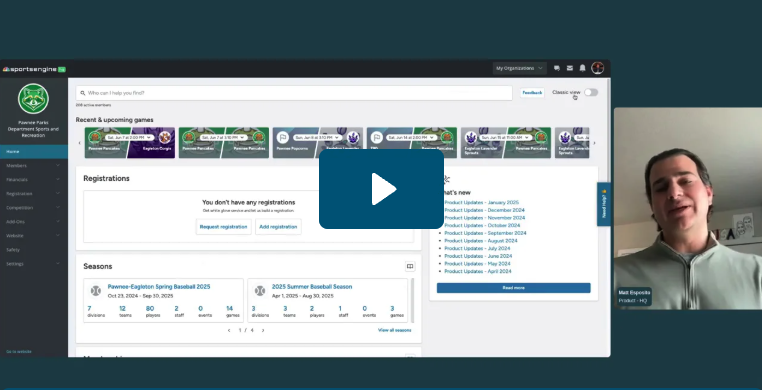Click the Eagleton Corgis team logo on first game card
The width and height of the screenshot is (762, 390).
coord(165,137)
